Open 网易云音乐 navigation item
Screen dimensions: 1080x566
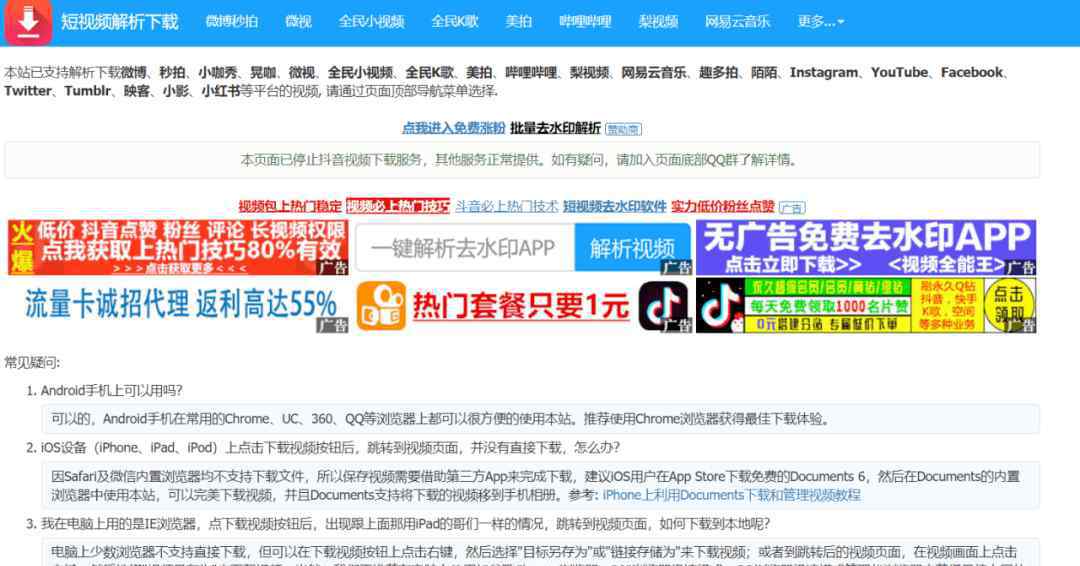(737, 21)
